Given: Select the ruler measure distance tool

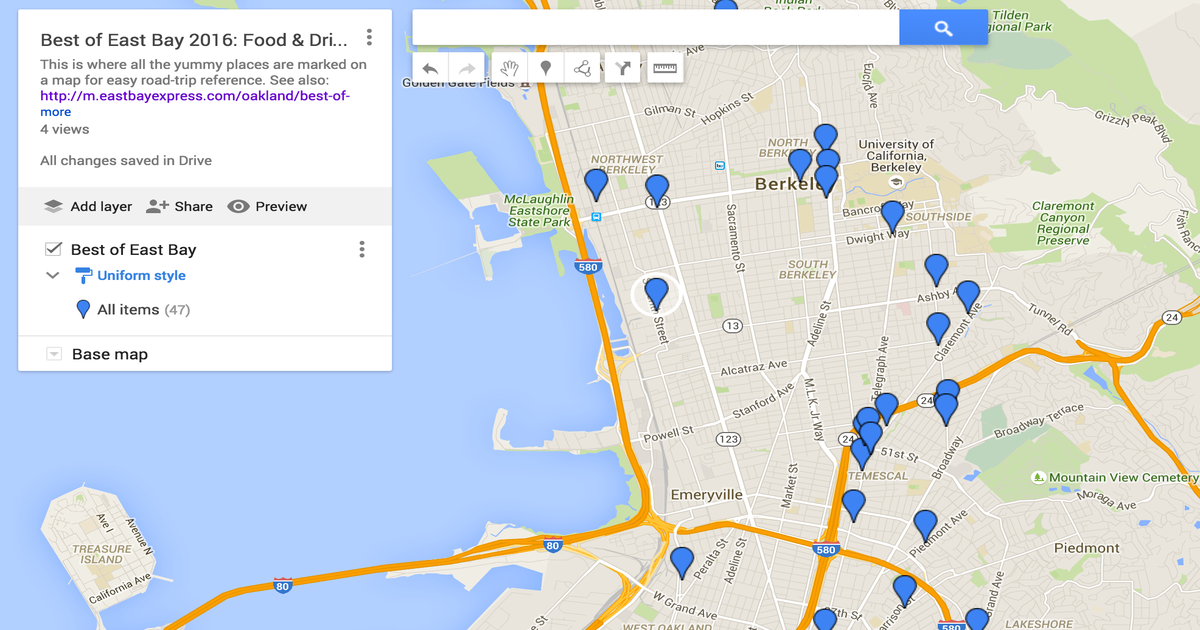Looking at the screenshot, I should [x=665, y=68].
